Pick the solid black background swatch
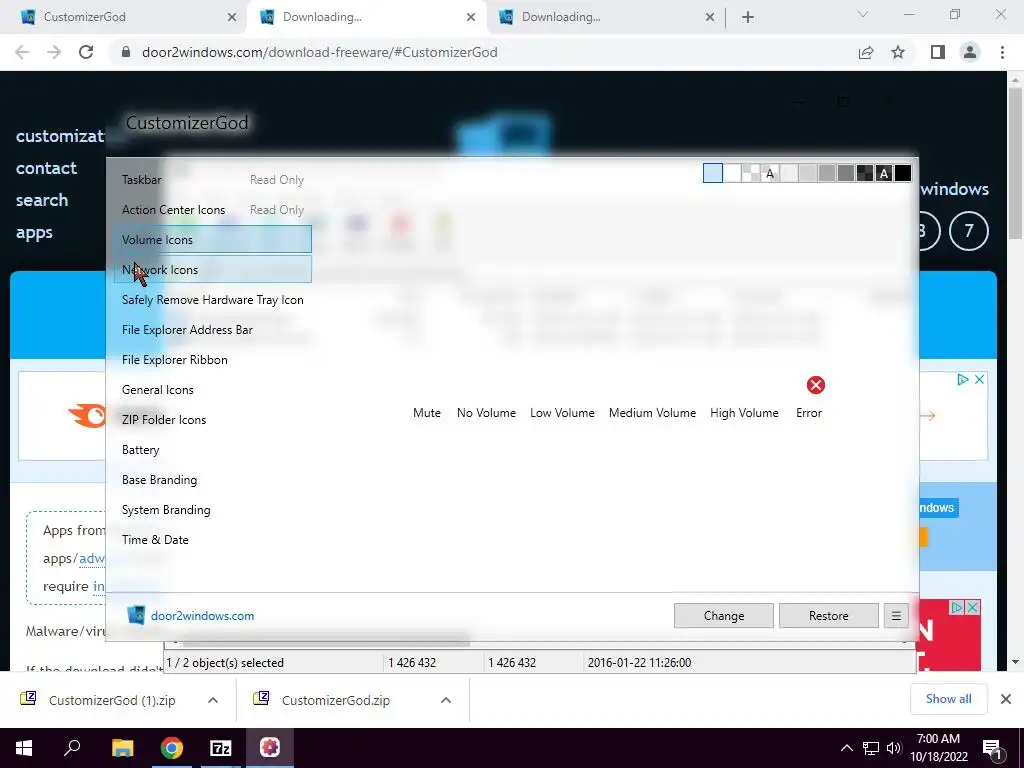1024x768 pixels. [x=903, y=173]
